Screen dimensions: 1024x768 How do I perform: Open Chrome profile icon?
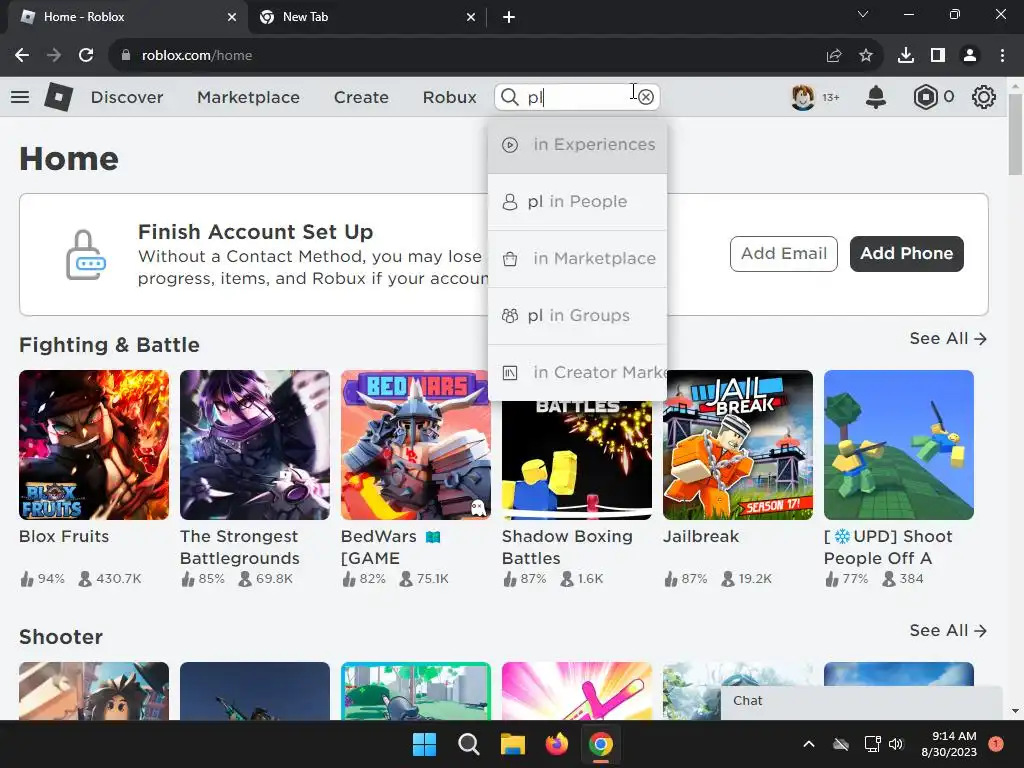(970, 56)
